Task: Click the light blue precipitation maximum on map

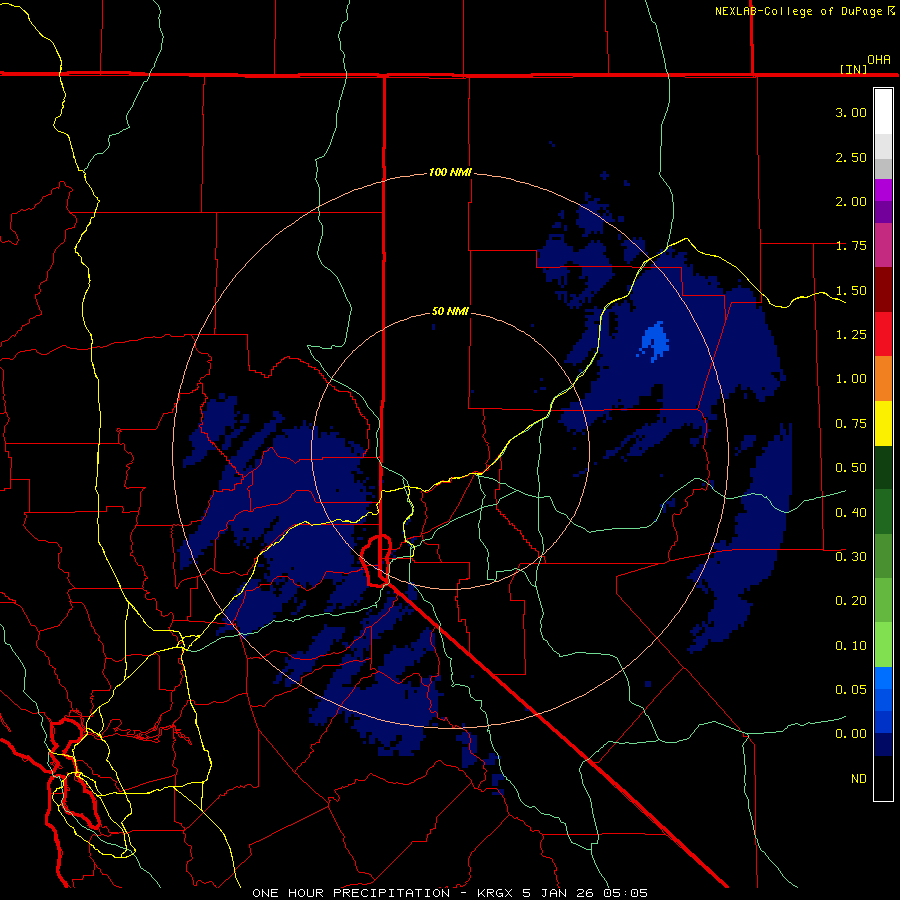Action: click(654, 341)
